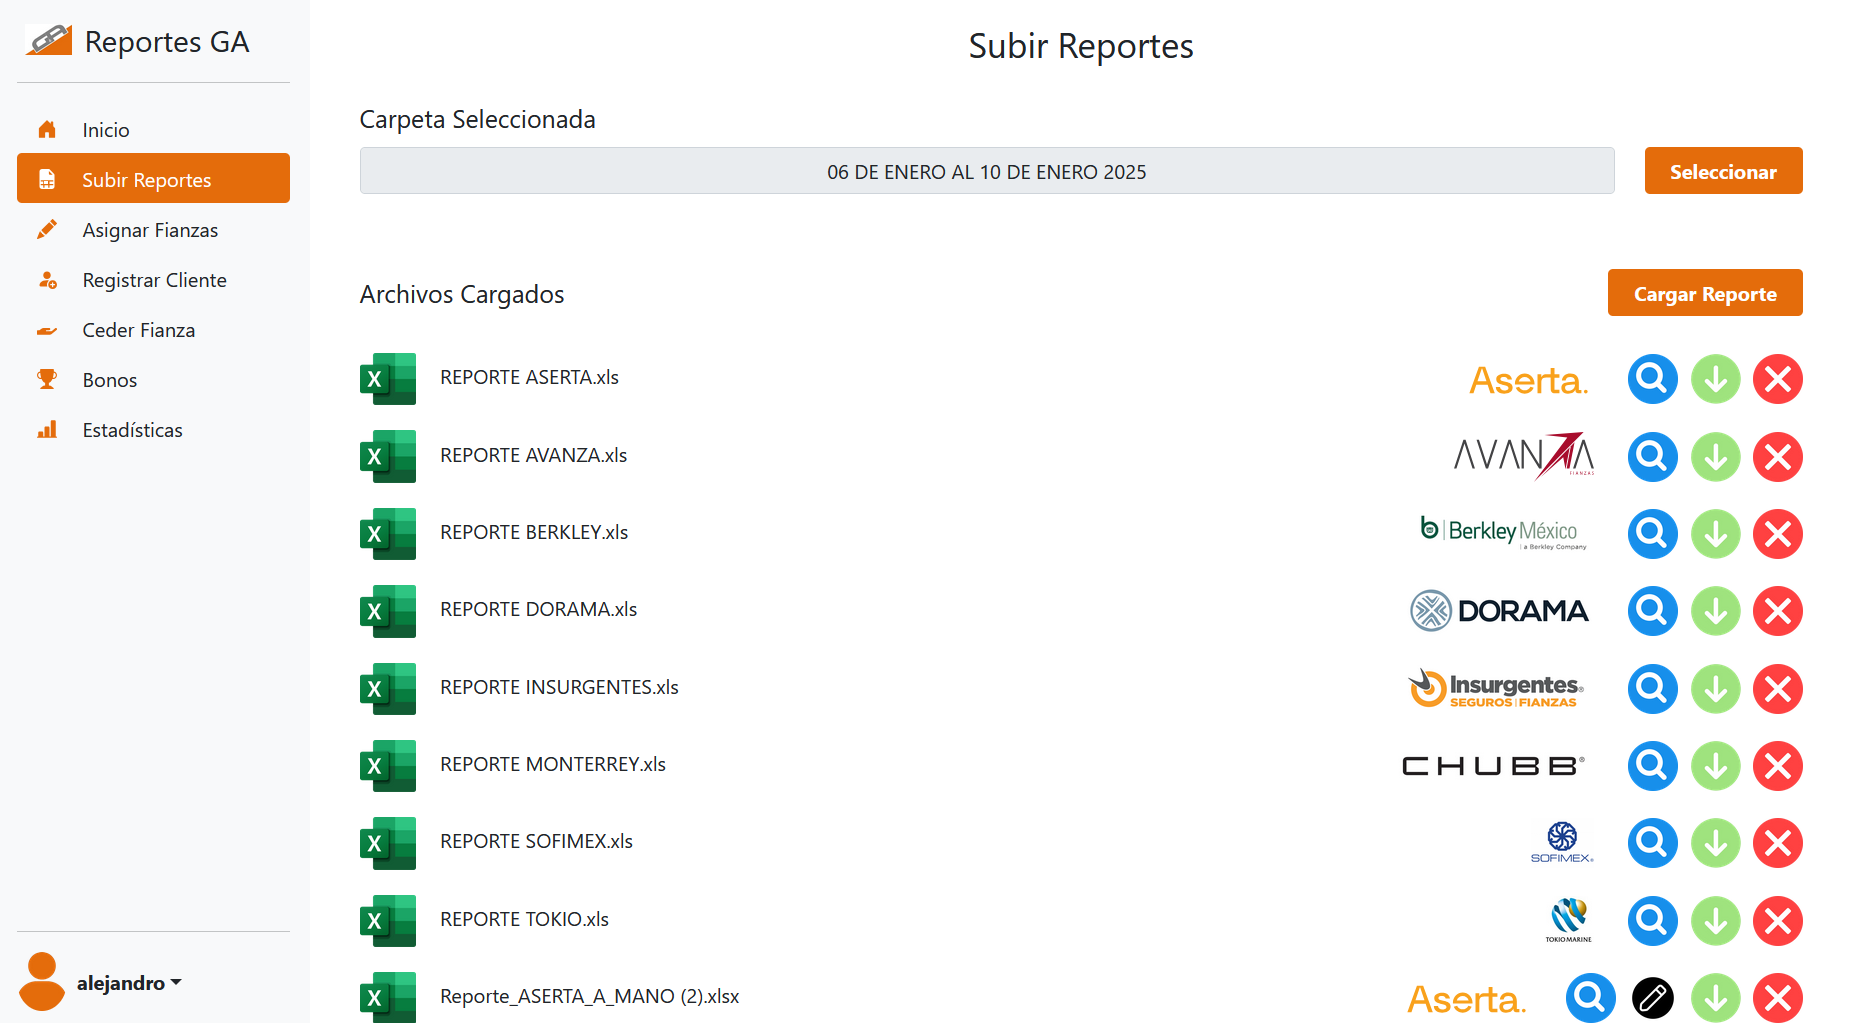Go to Inicio in the sidebar
Viewport: 1852px width, 1023px height.
(x=106, y=130)
